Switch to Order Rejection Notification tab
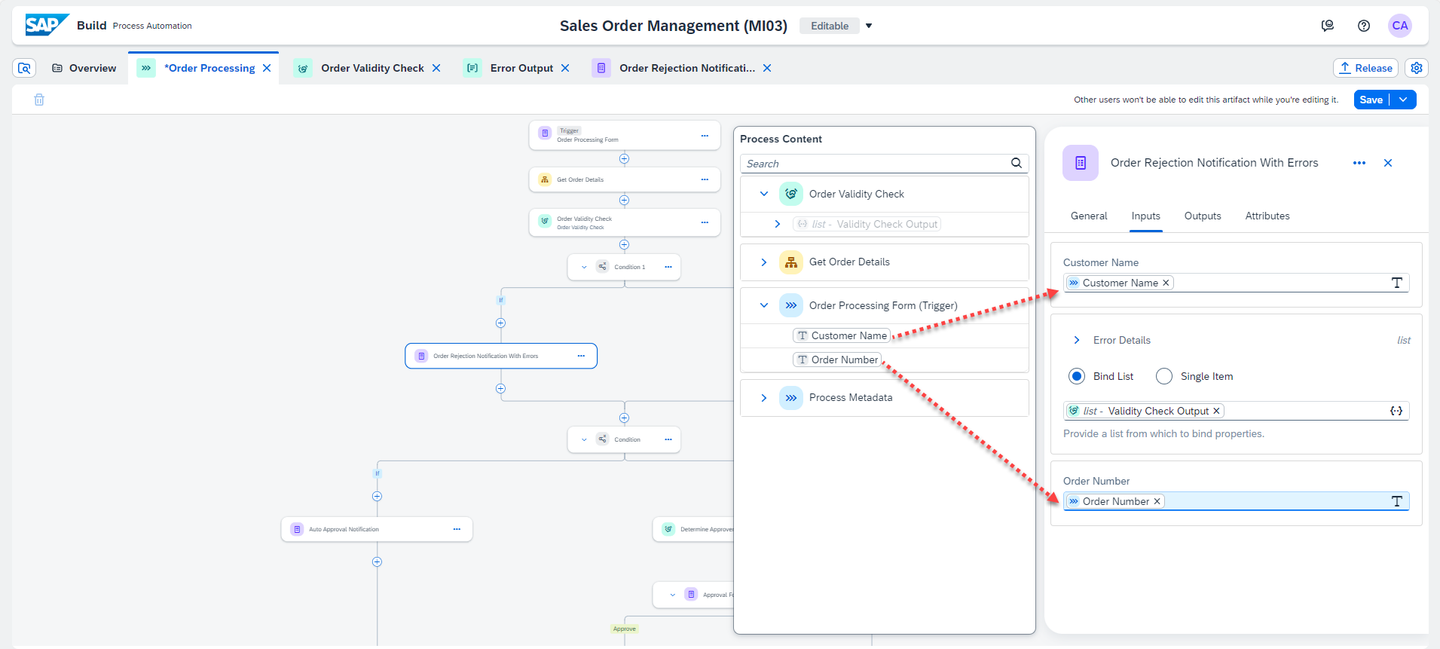The image size is (1440, 649). (687, 68)
